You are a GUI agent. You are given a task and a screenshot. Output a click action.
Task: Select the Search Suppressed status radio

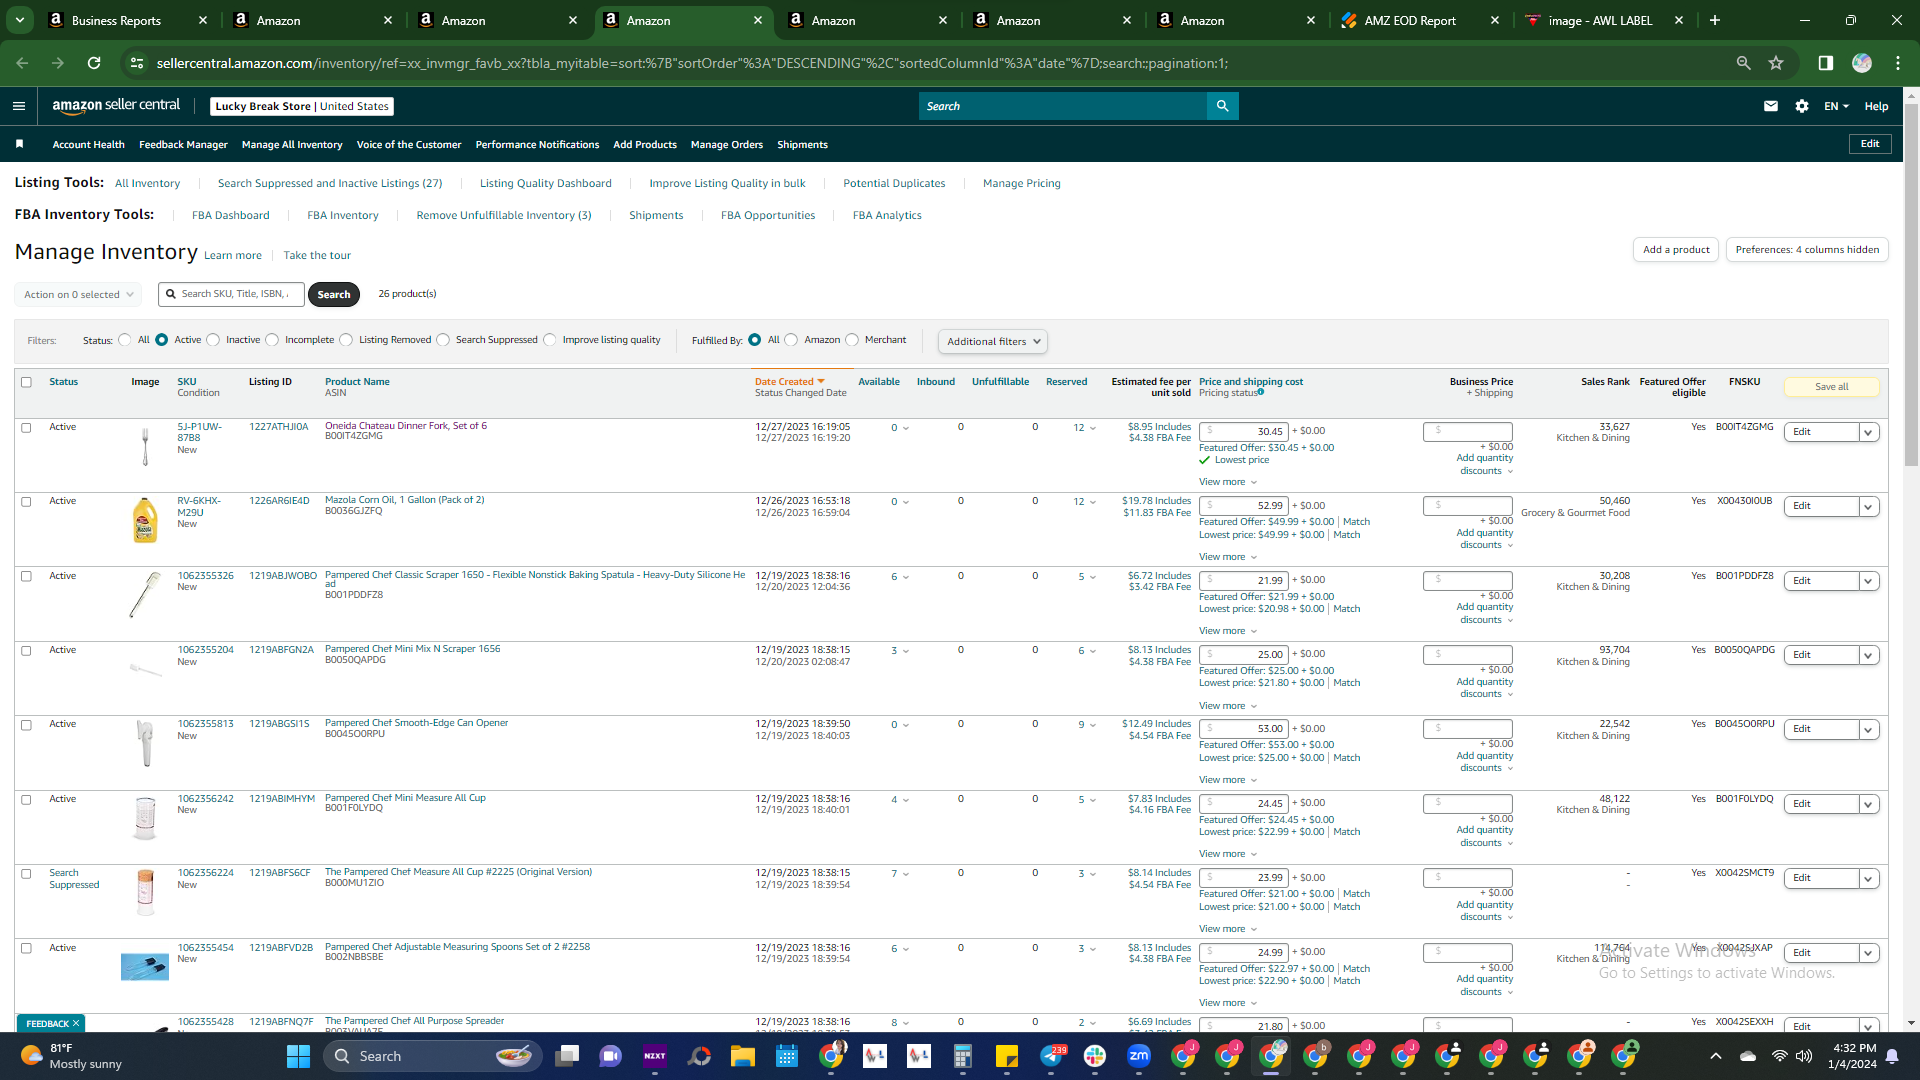443,340
